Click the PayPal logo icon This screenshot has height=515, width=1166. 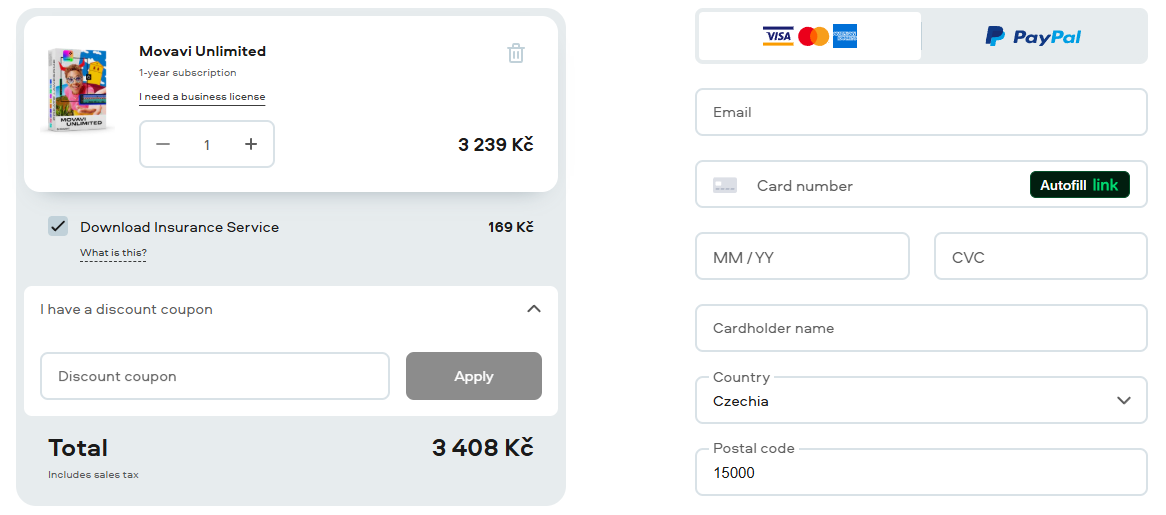(995, 37)
